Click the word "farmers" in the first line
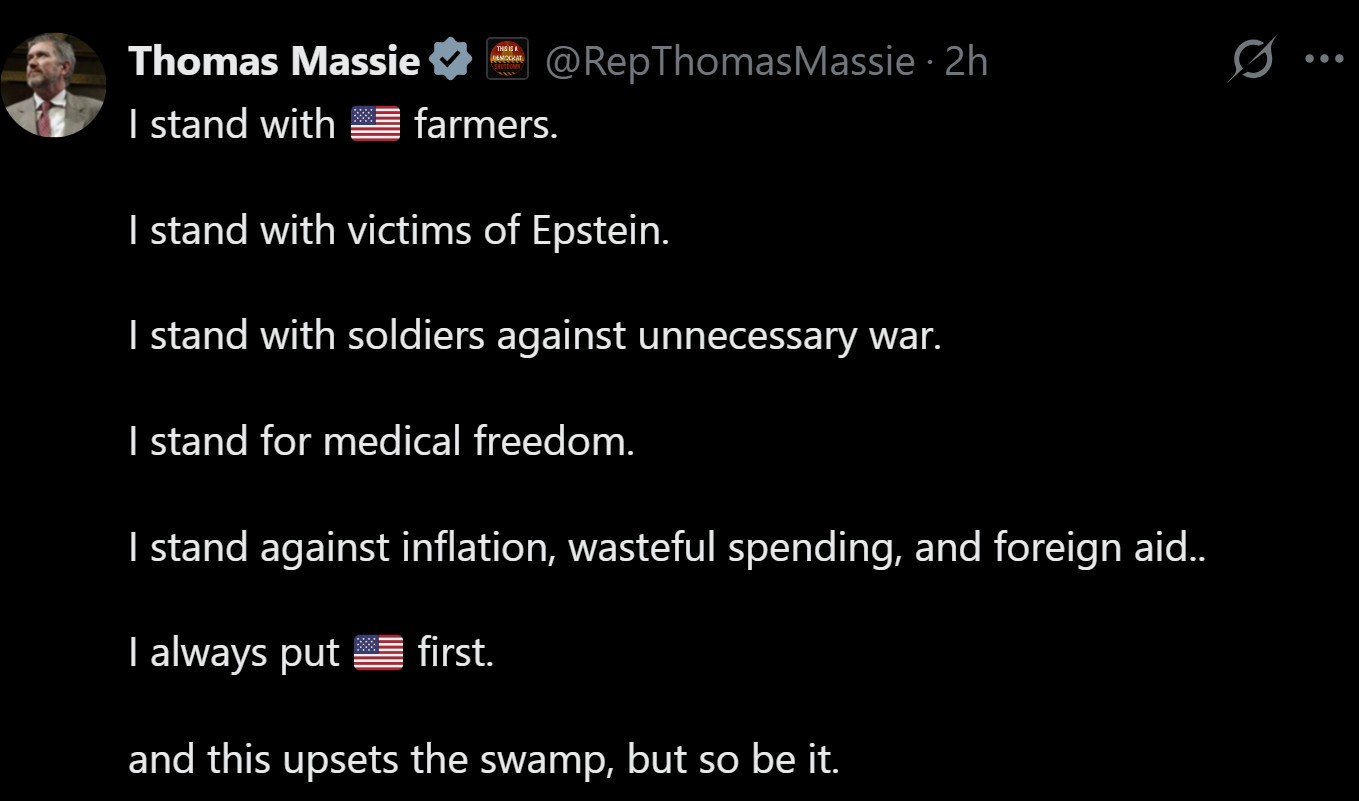 coord(485,124)
